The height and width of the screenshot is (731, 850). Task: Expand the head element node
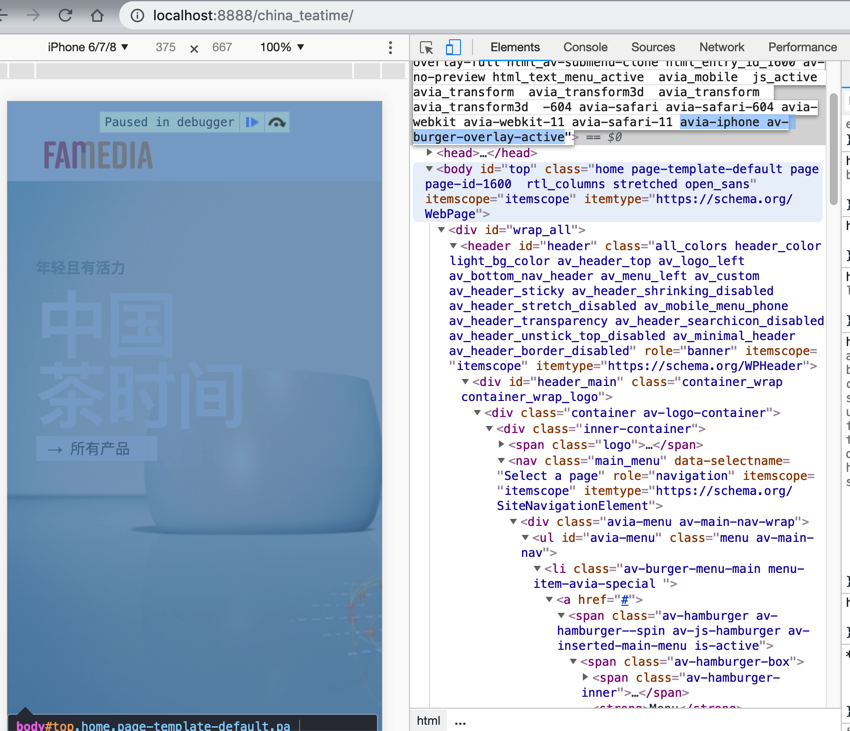tap(429, 152)
